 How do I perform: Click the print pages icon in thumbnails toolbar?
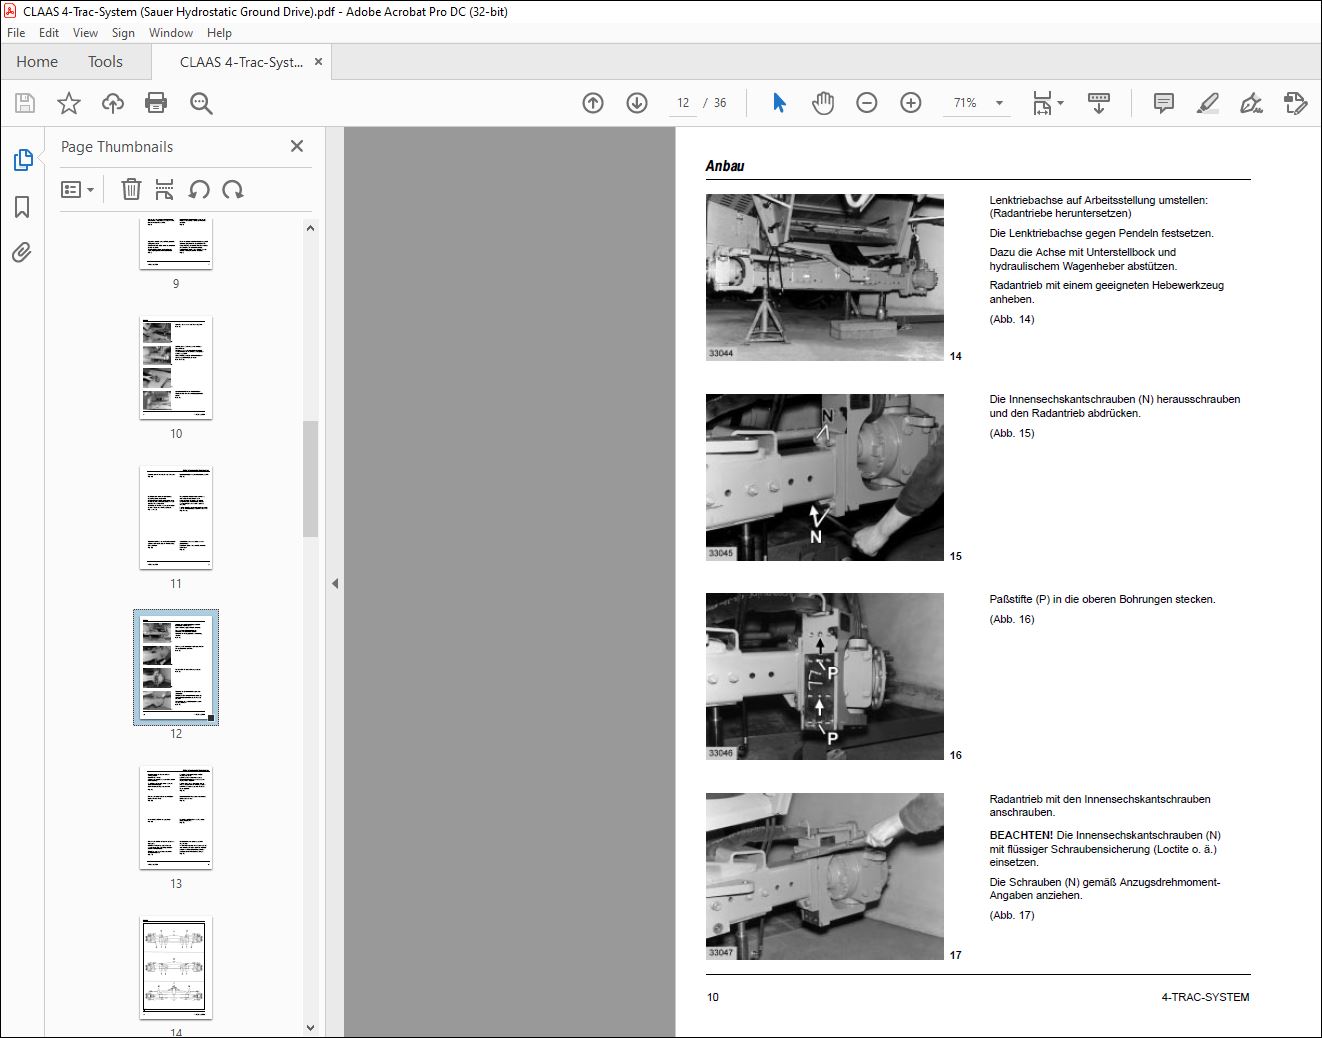tap(165, 189)
